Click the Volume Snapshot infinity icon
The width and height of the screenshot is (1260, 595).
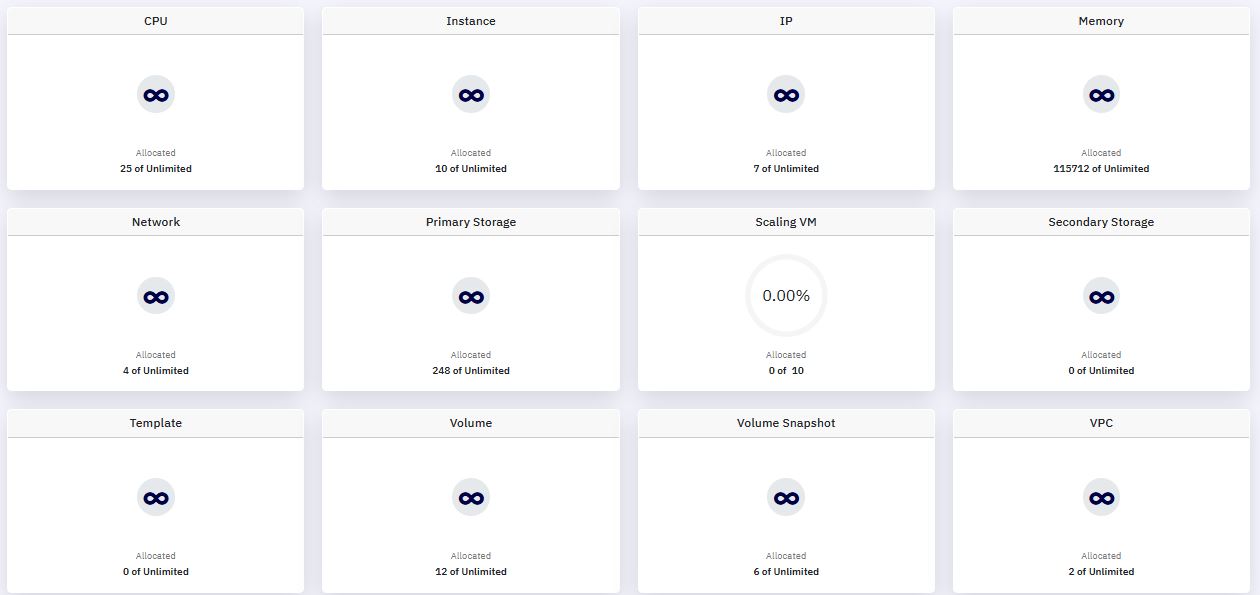point(786,497)
